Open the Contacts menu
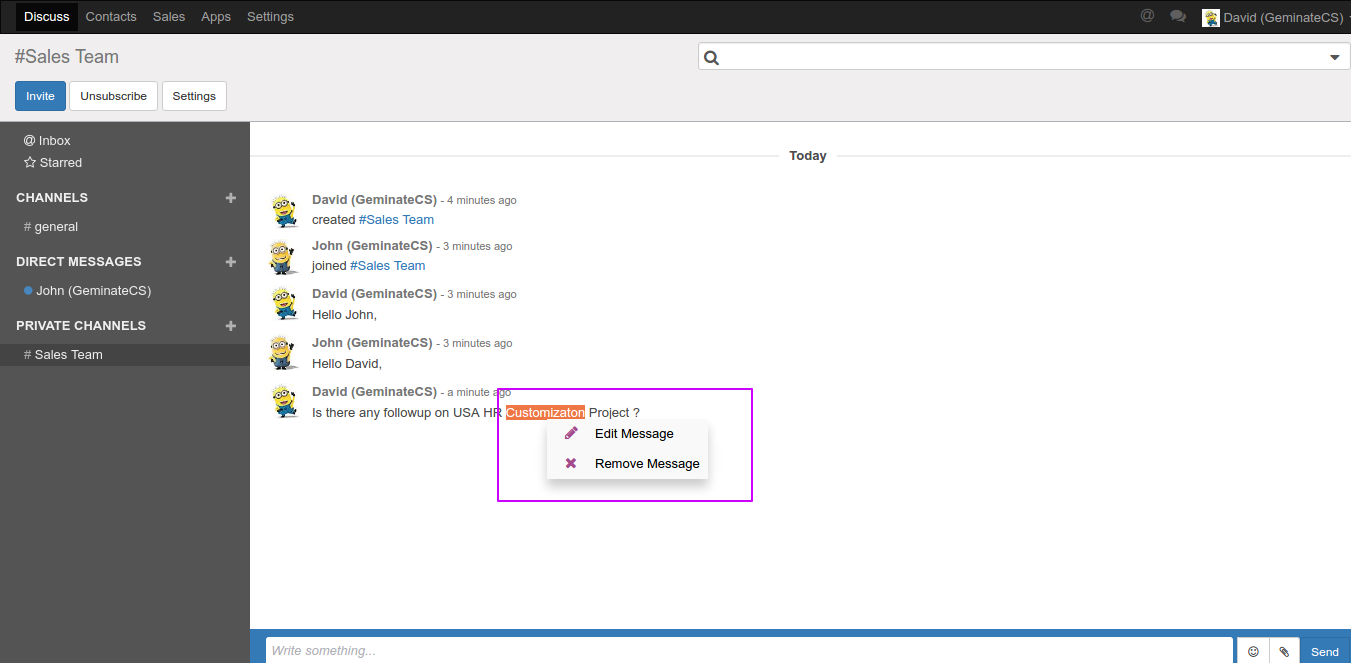The width and height of the screenshot is (1351, 663). click(111, 17)
